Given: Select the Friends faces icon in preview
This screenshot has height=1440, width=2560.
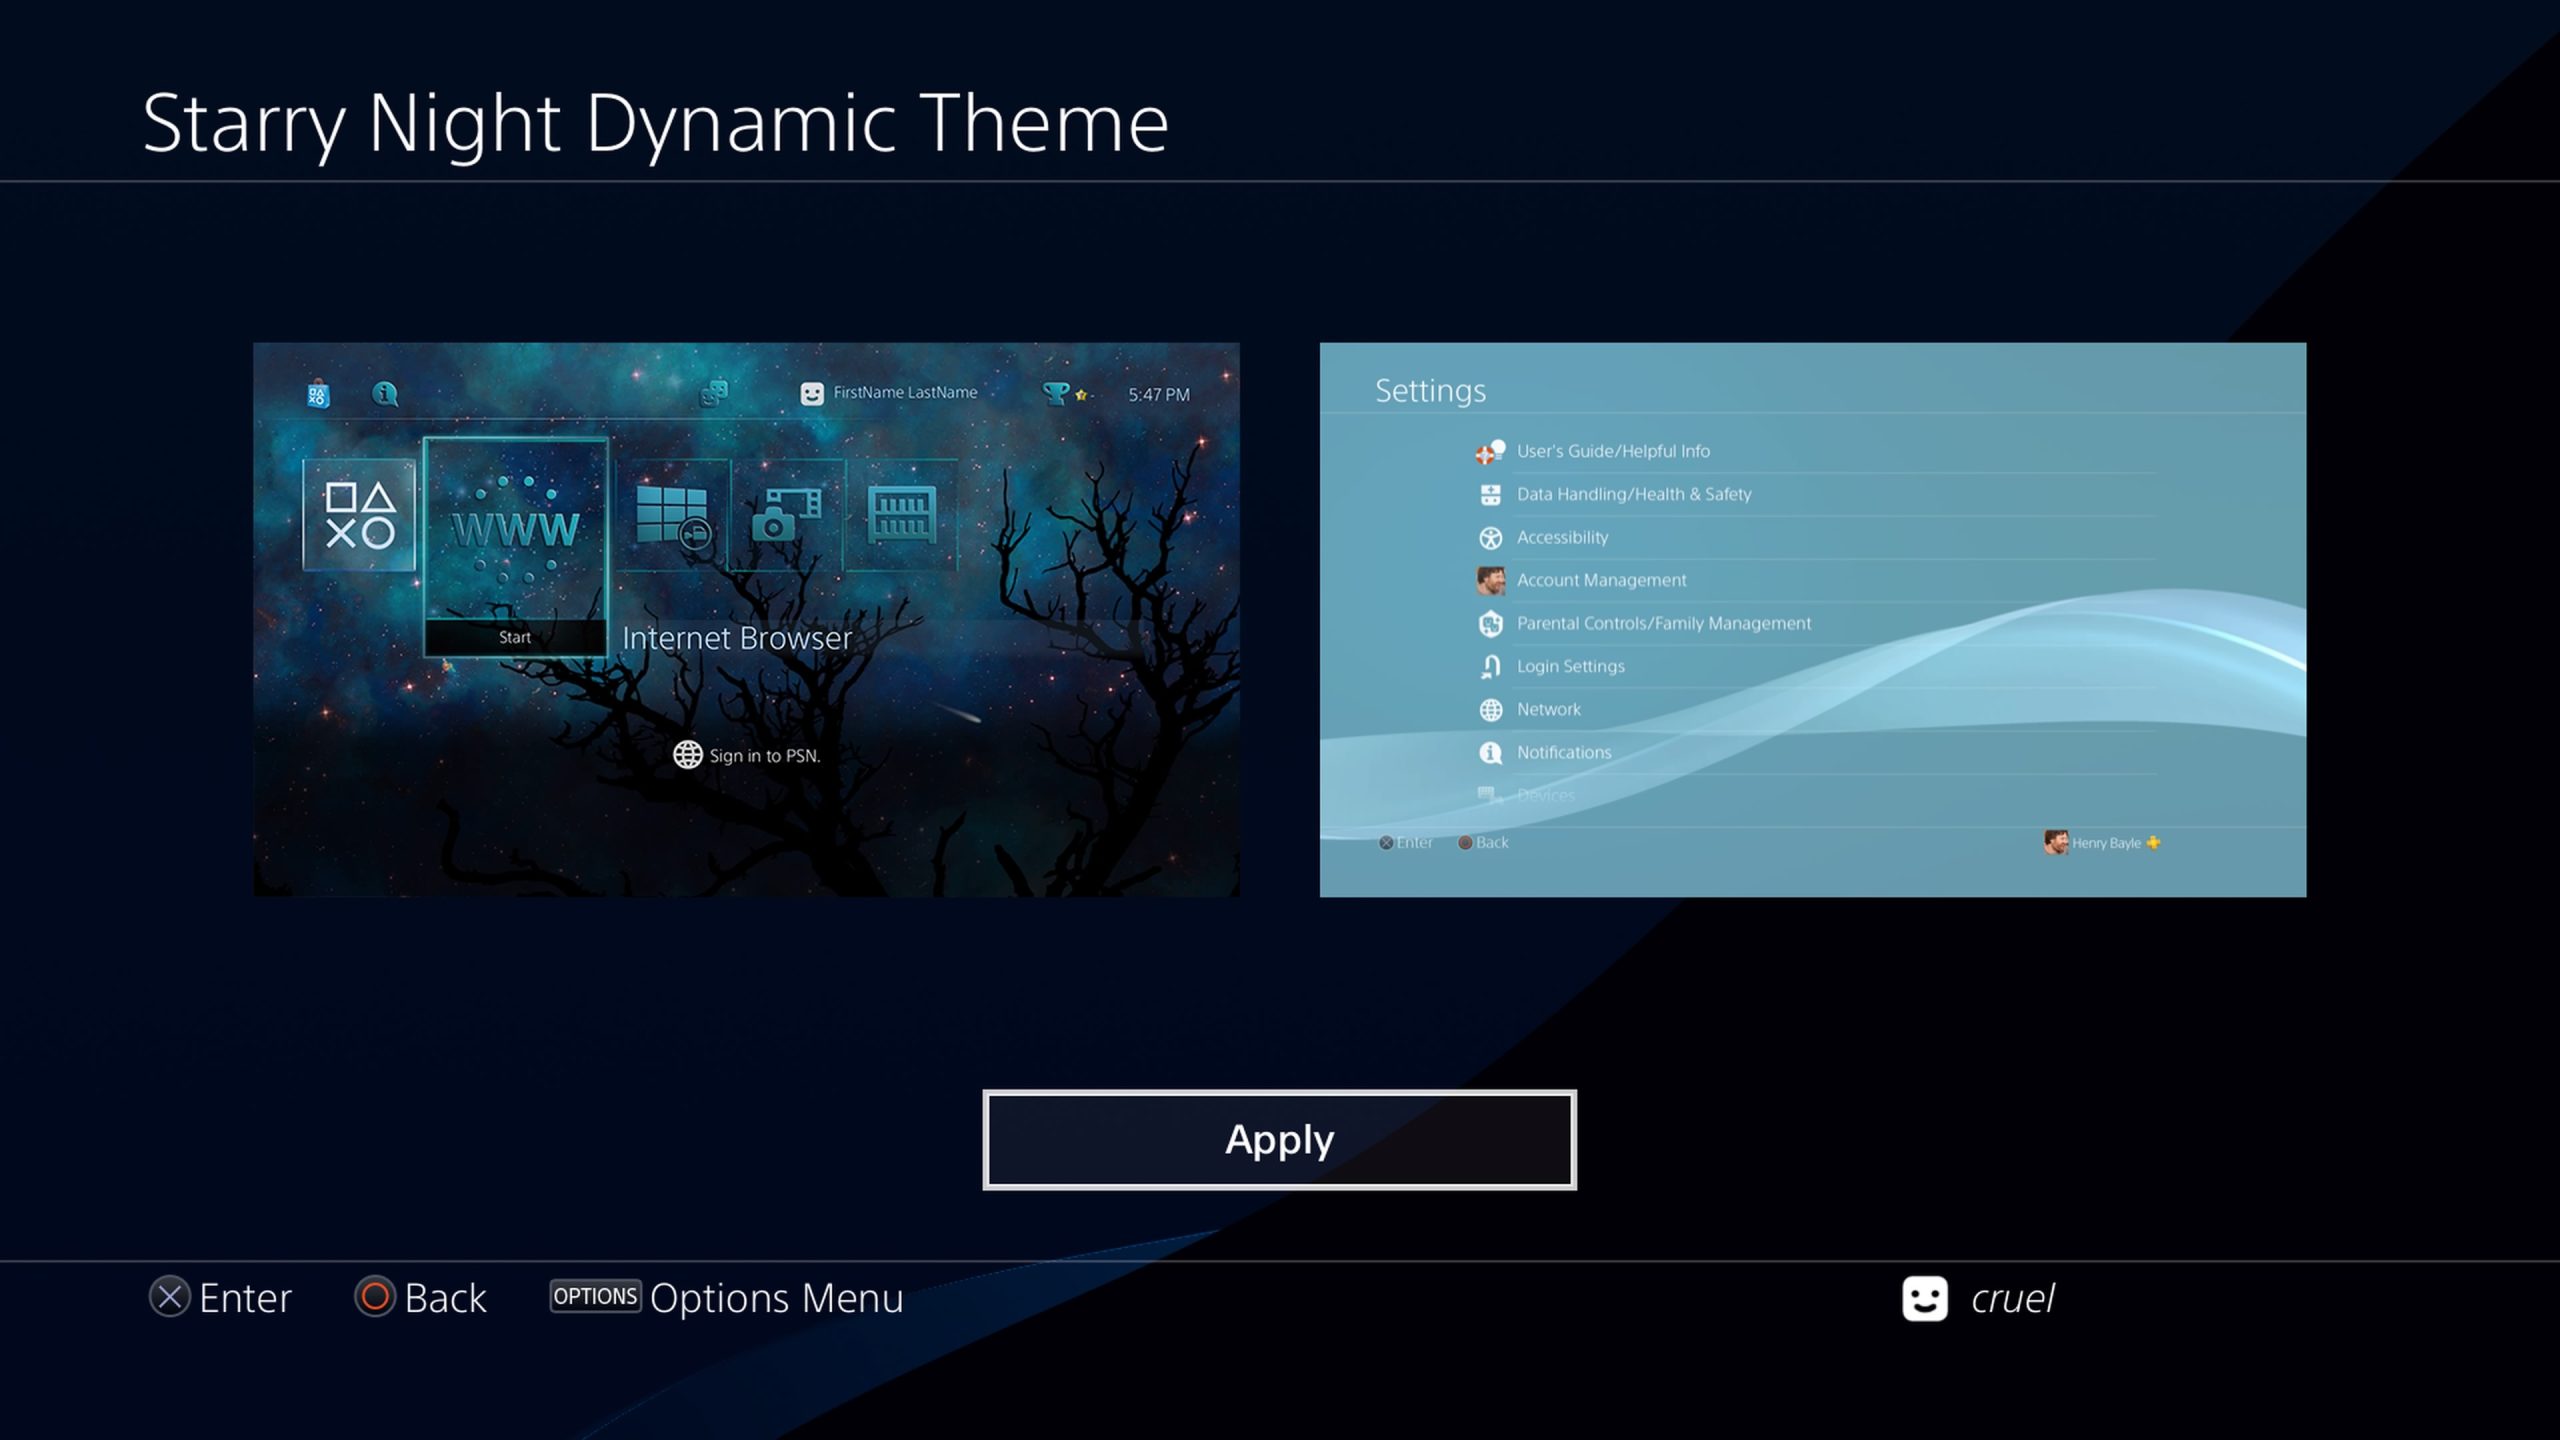Looking at the screenshot, I should point(713,393).
